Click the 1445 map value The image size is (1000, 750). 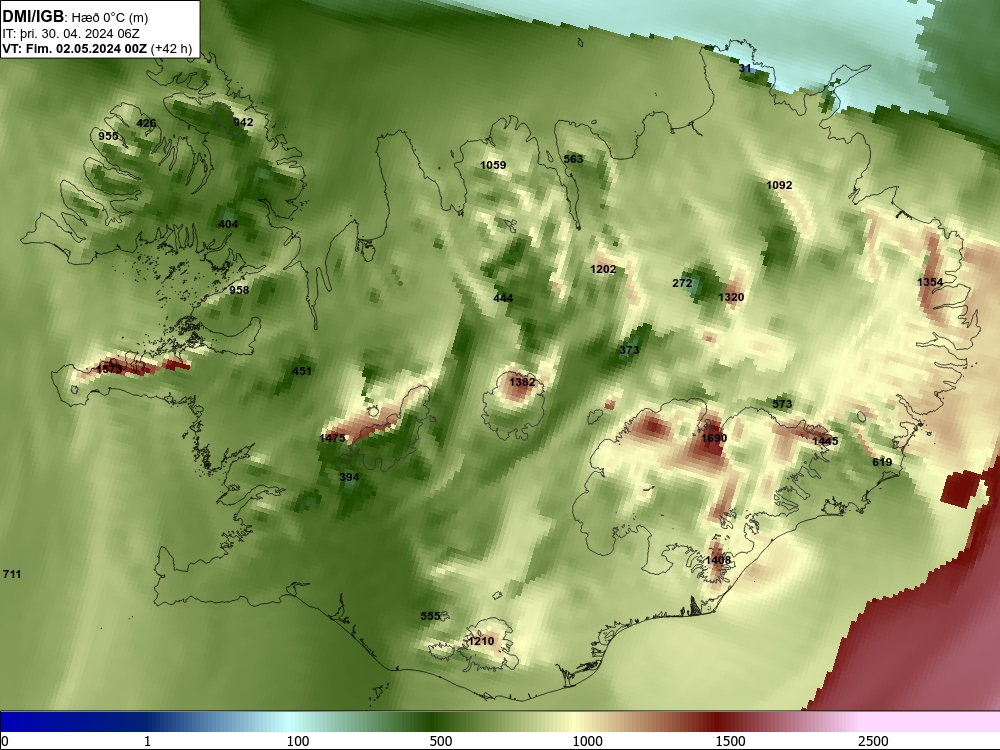[825, 441]
